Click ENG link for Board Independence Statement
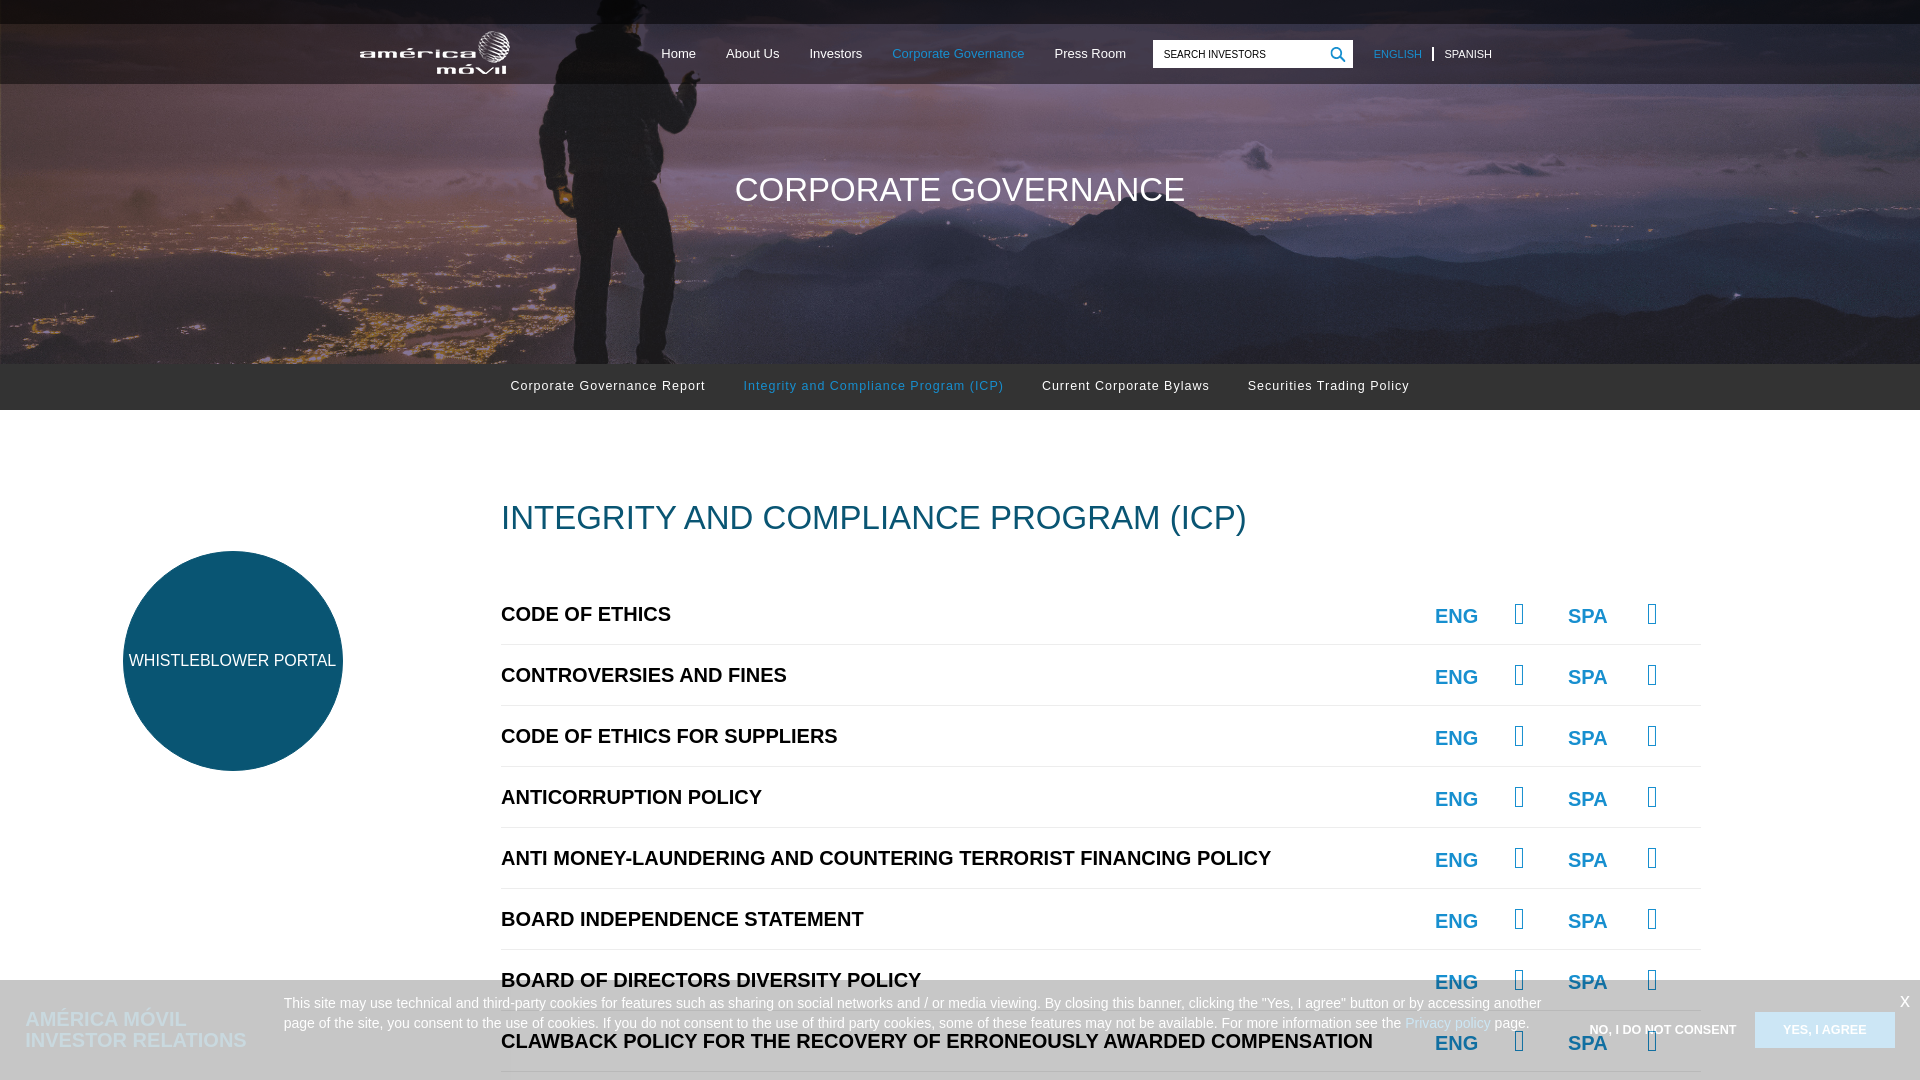1920x1080 pixels. pos(1456,921)
